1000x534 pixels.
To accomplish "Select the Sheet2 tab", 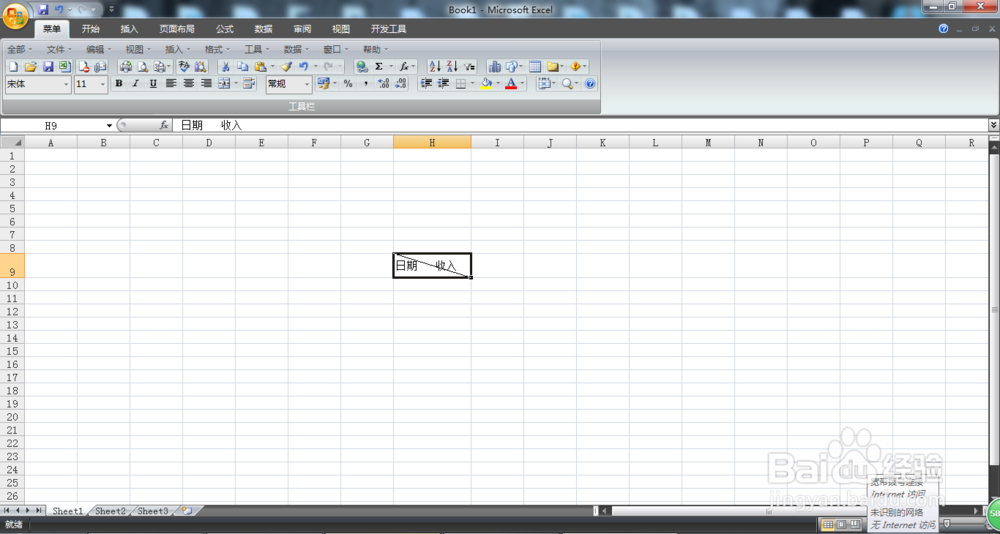I will [110, 511].
